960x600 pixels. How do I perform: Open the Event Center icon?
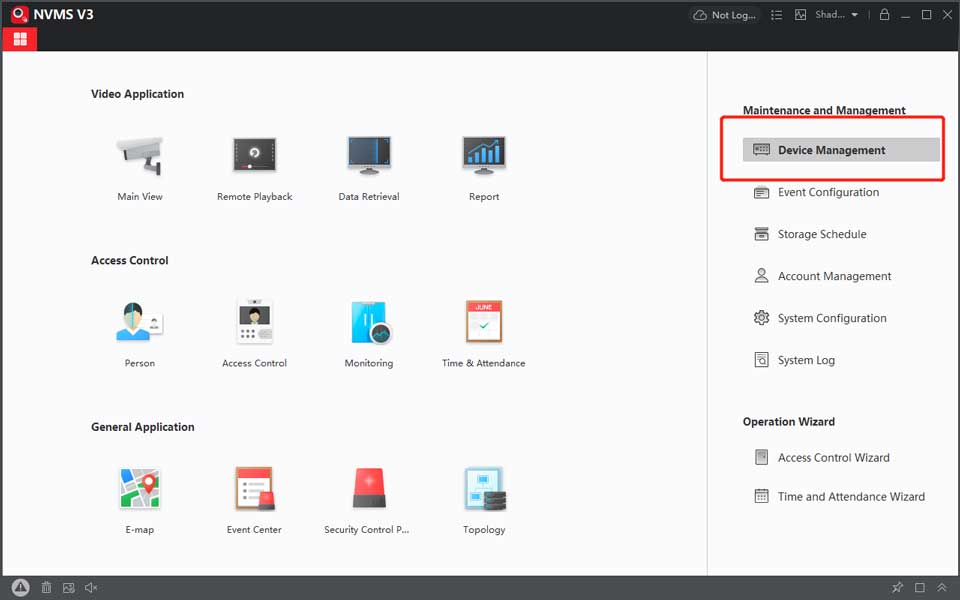(x=254, y=489)
